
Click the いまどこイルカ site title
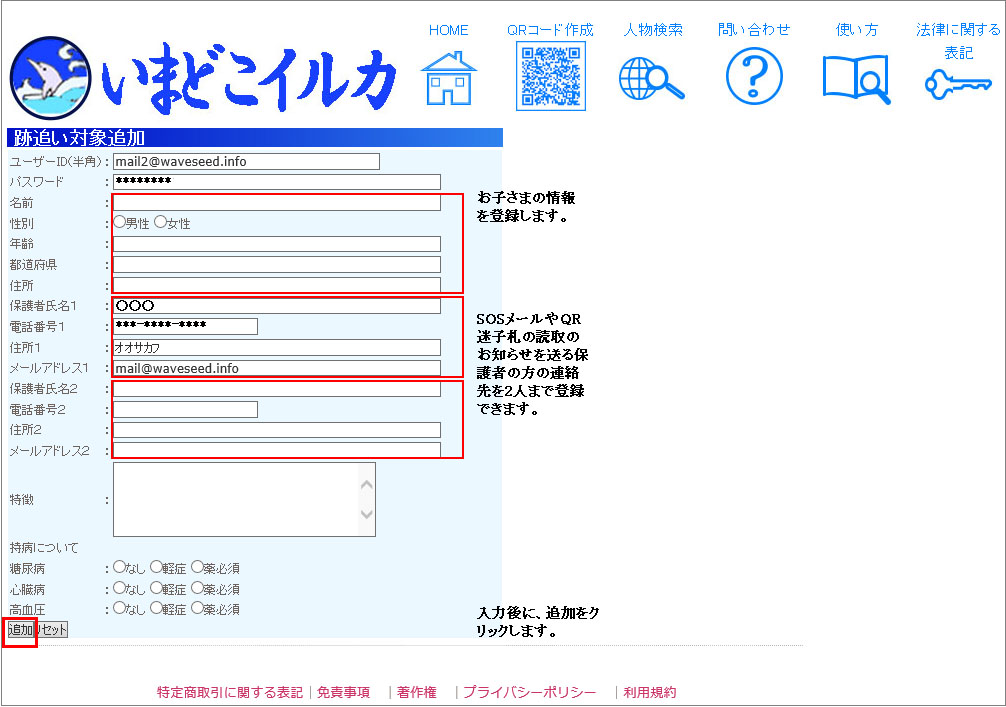[x=248, y=78]
